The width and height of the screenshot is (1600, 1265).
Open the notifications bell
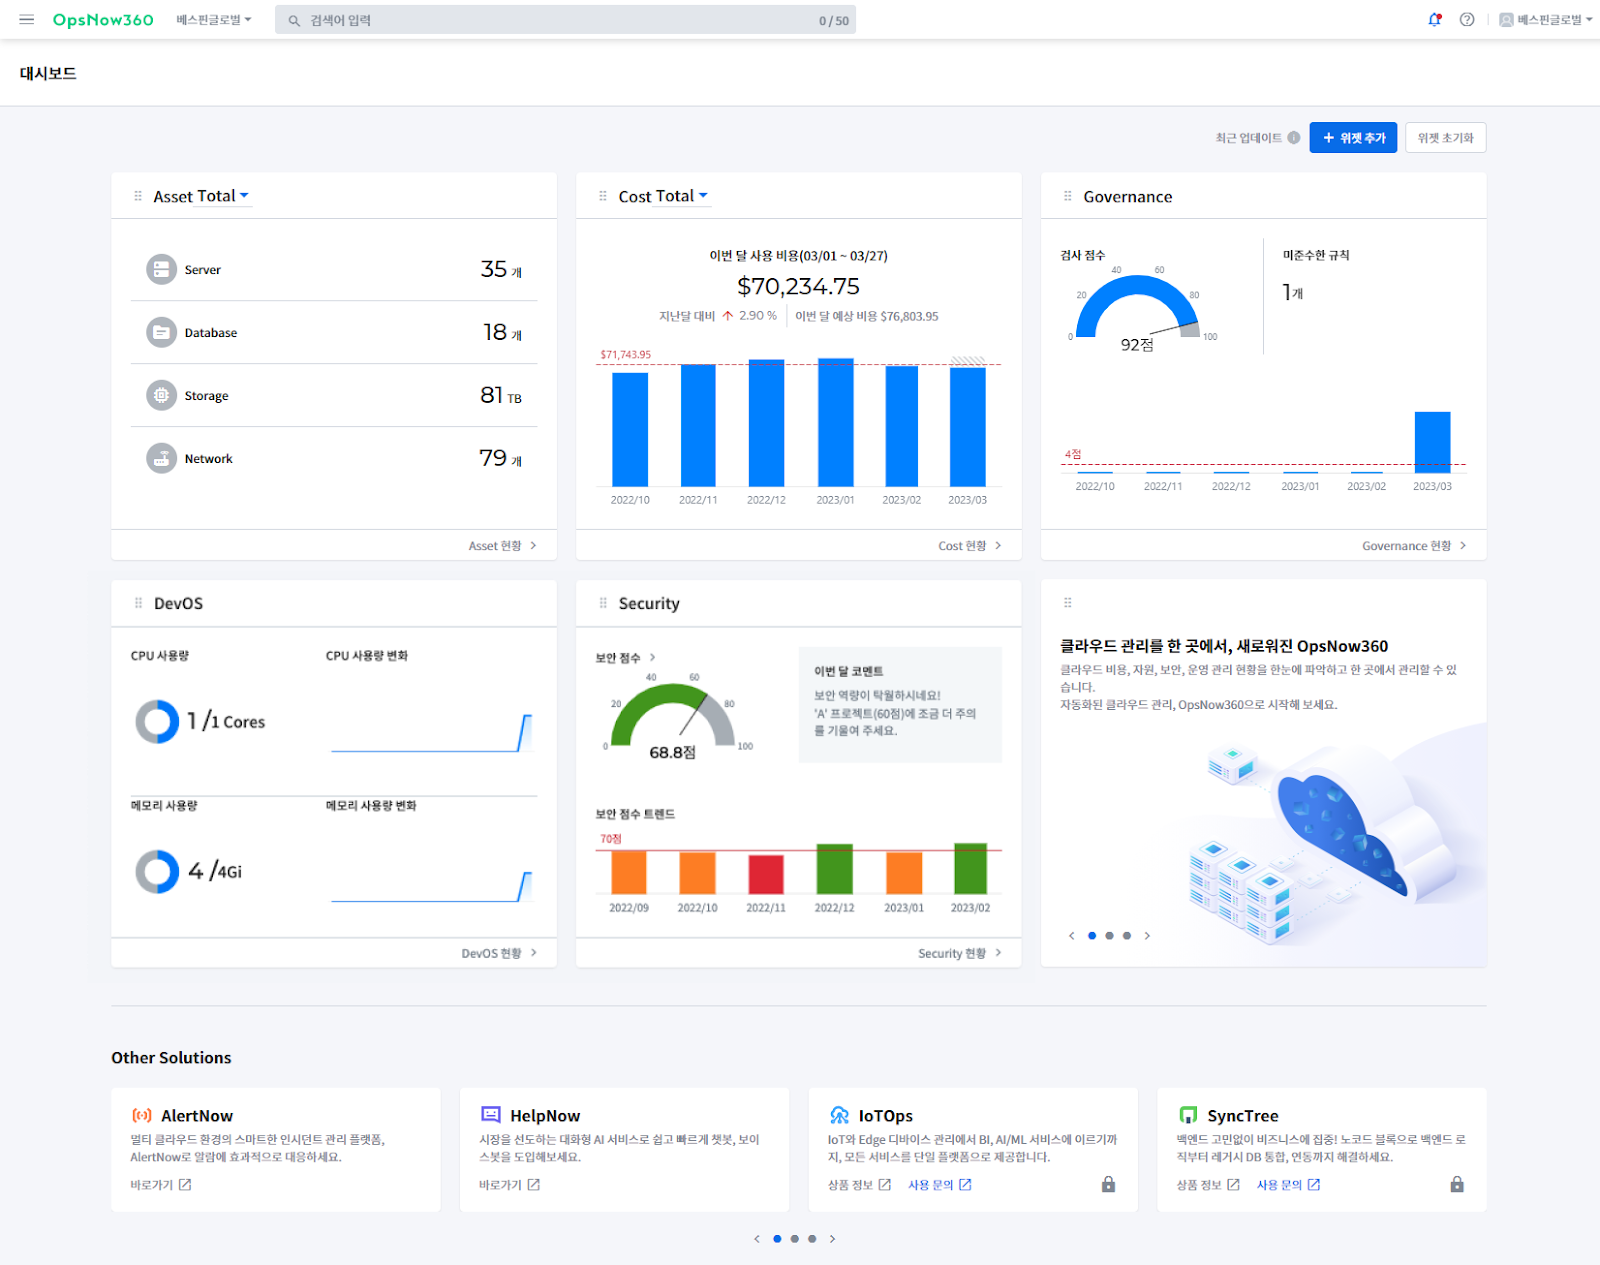(x=1435, y=20)
